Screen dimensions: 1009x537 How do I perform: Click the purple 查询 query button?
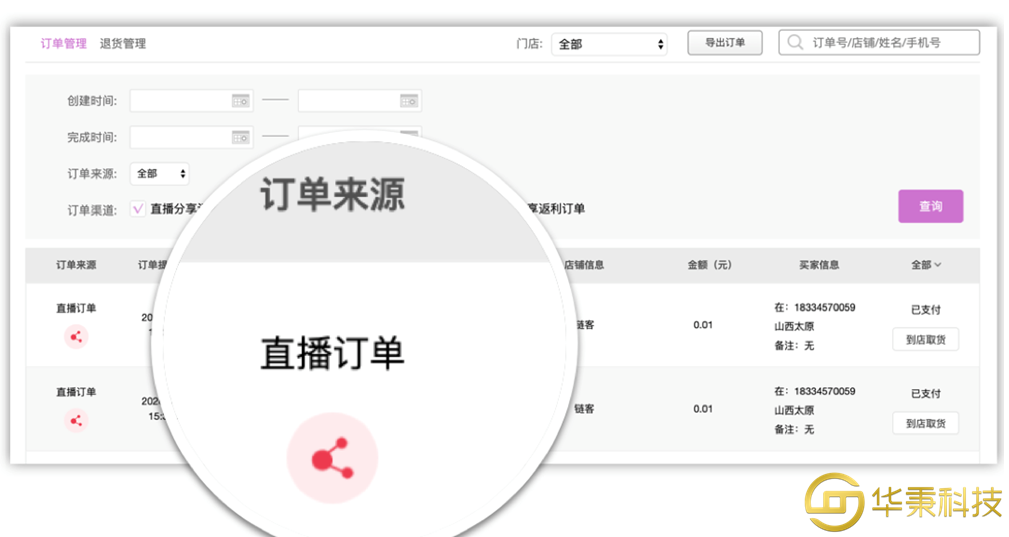coord(930,206)
